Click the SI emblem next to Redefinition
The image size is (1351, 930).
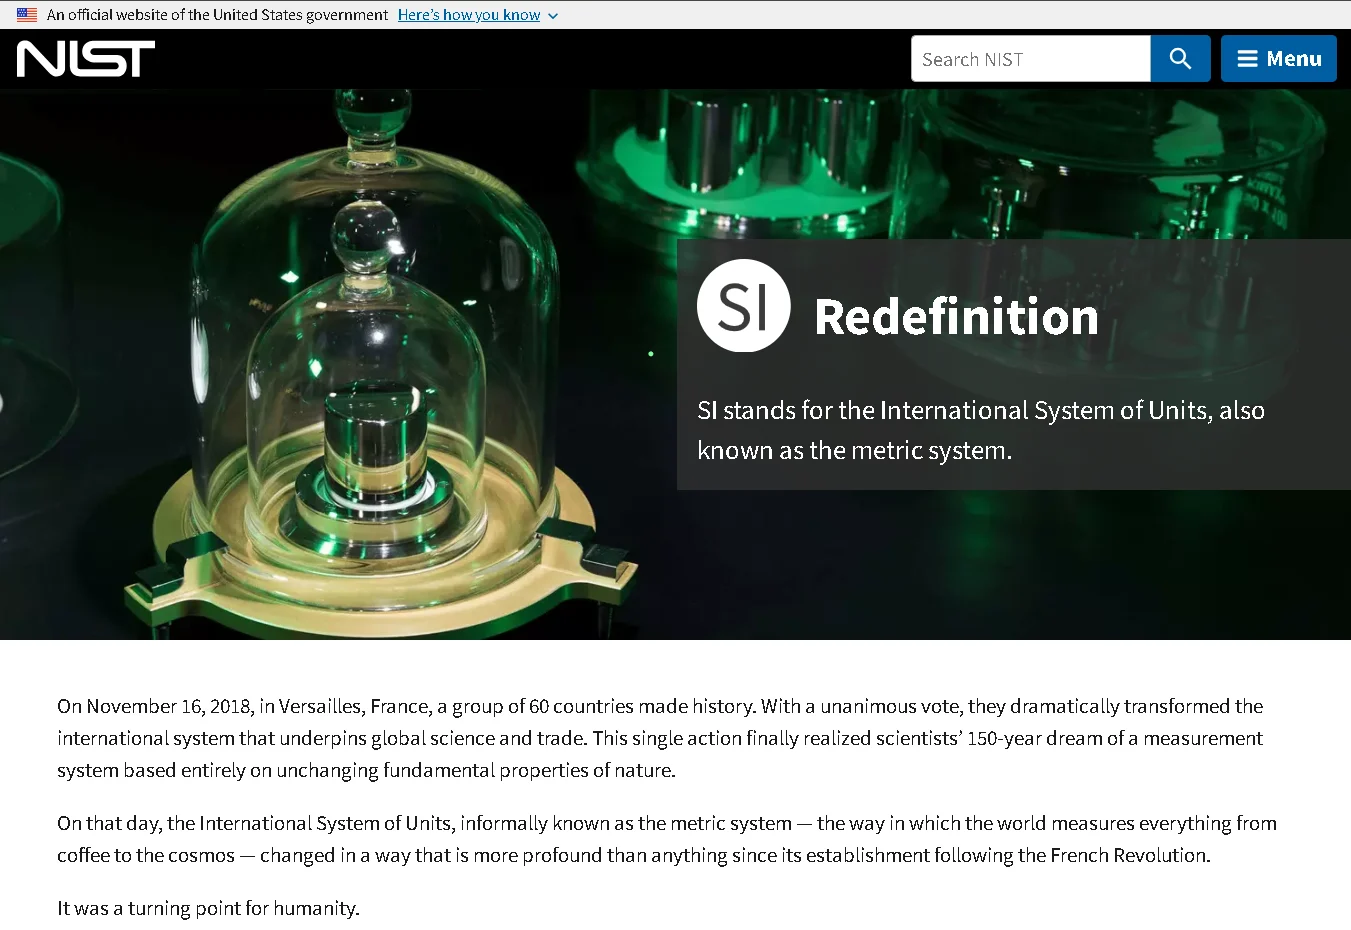pyautogui.click(x=743, y=305)
